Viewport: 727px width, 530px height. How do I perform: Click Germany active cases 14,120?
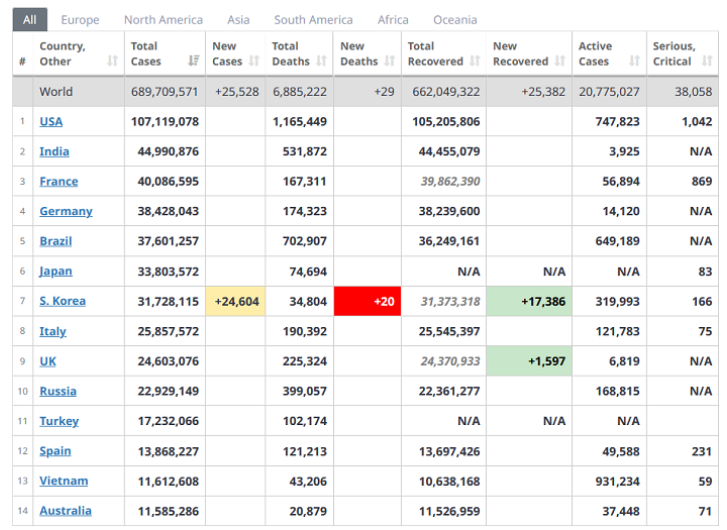621,211
